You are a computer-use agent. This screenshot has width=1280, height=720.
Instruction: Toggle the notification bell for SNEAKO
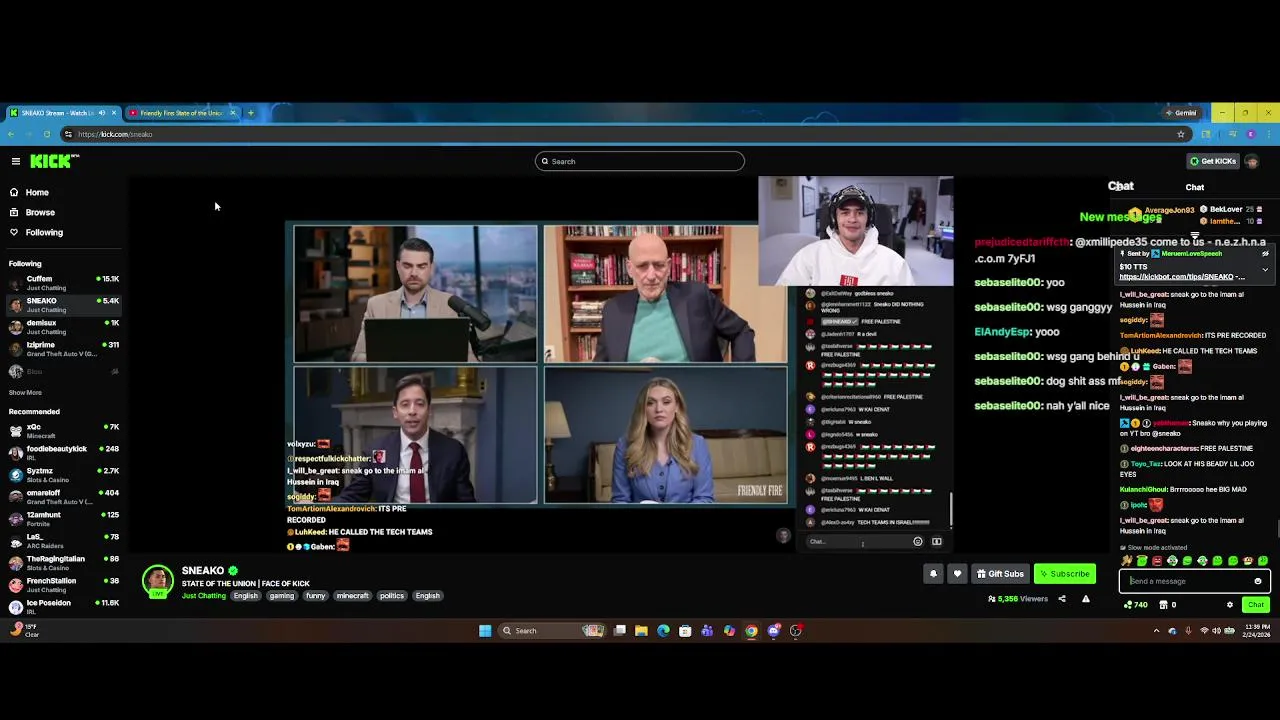(933, 574)
